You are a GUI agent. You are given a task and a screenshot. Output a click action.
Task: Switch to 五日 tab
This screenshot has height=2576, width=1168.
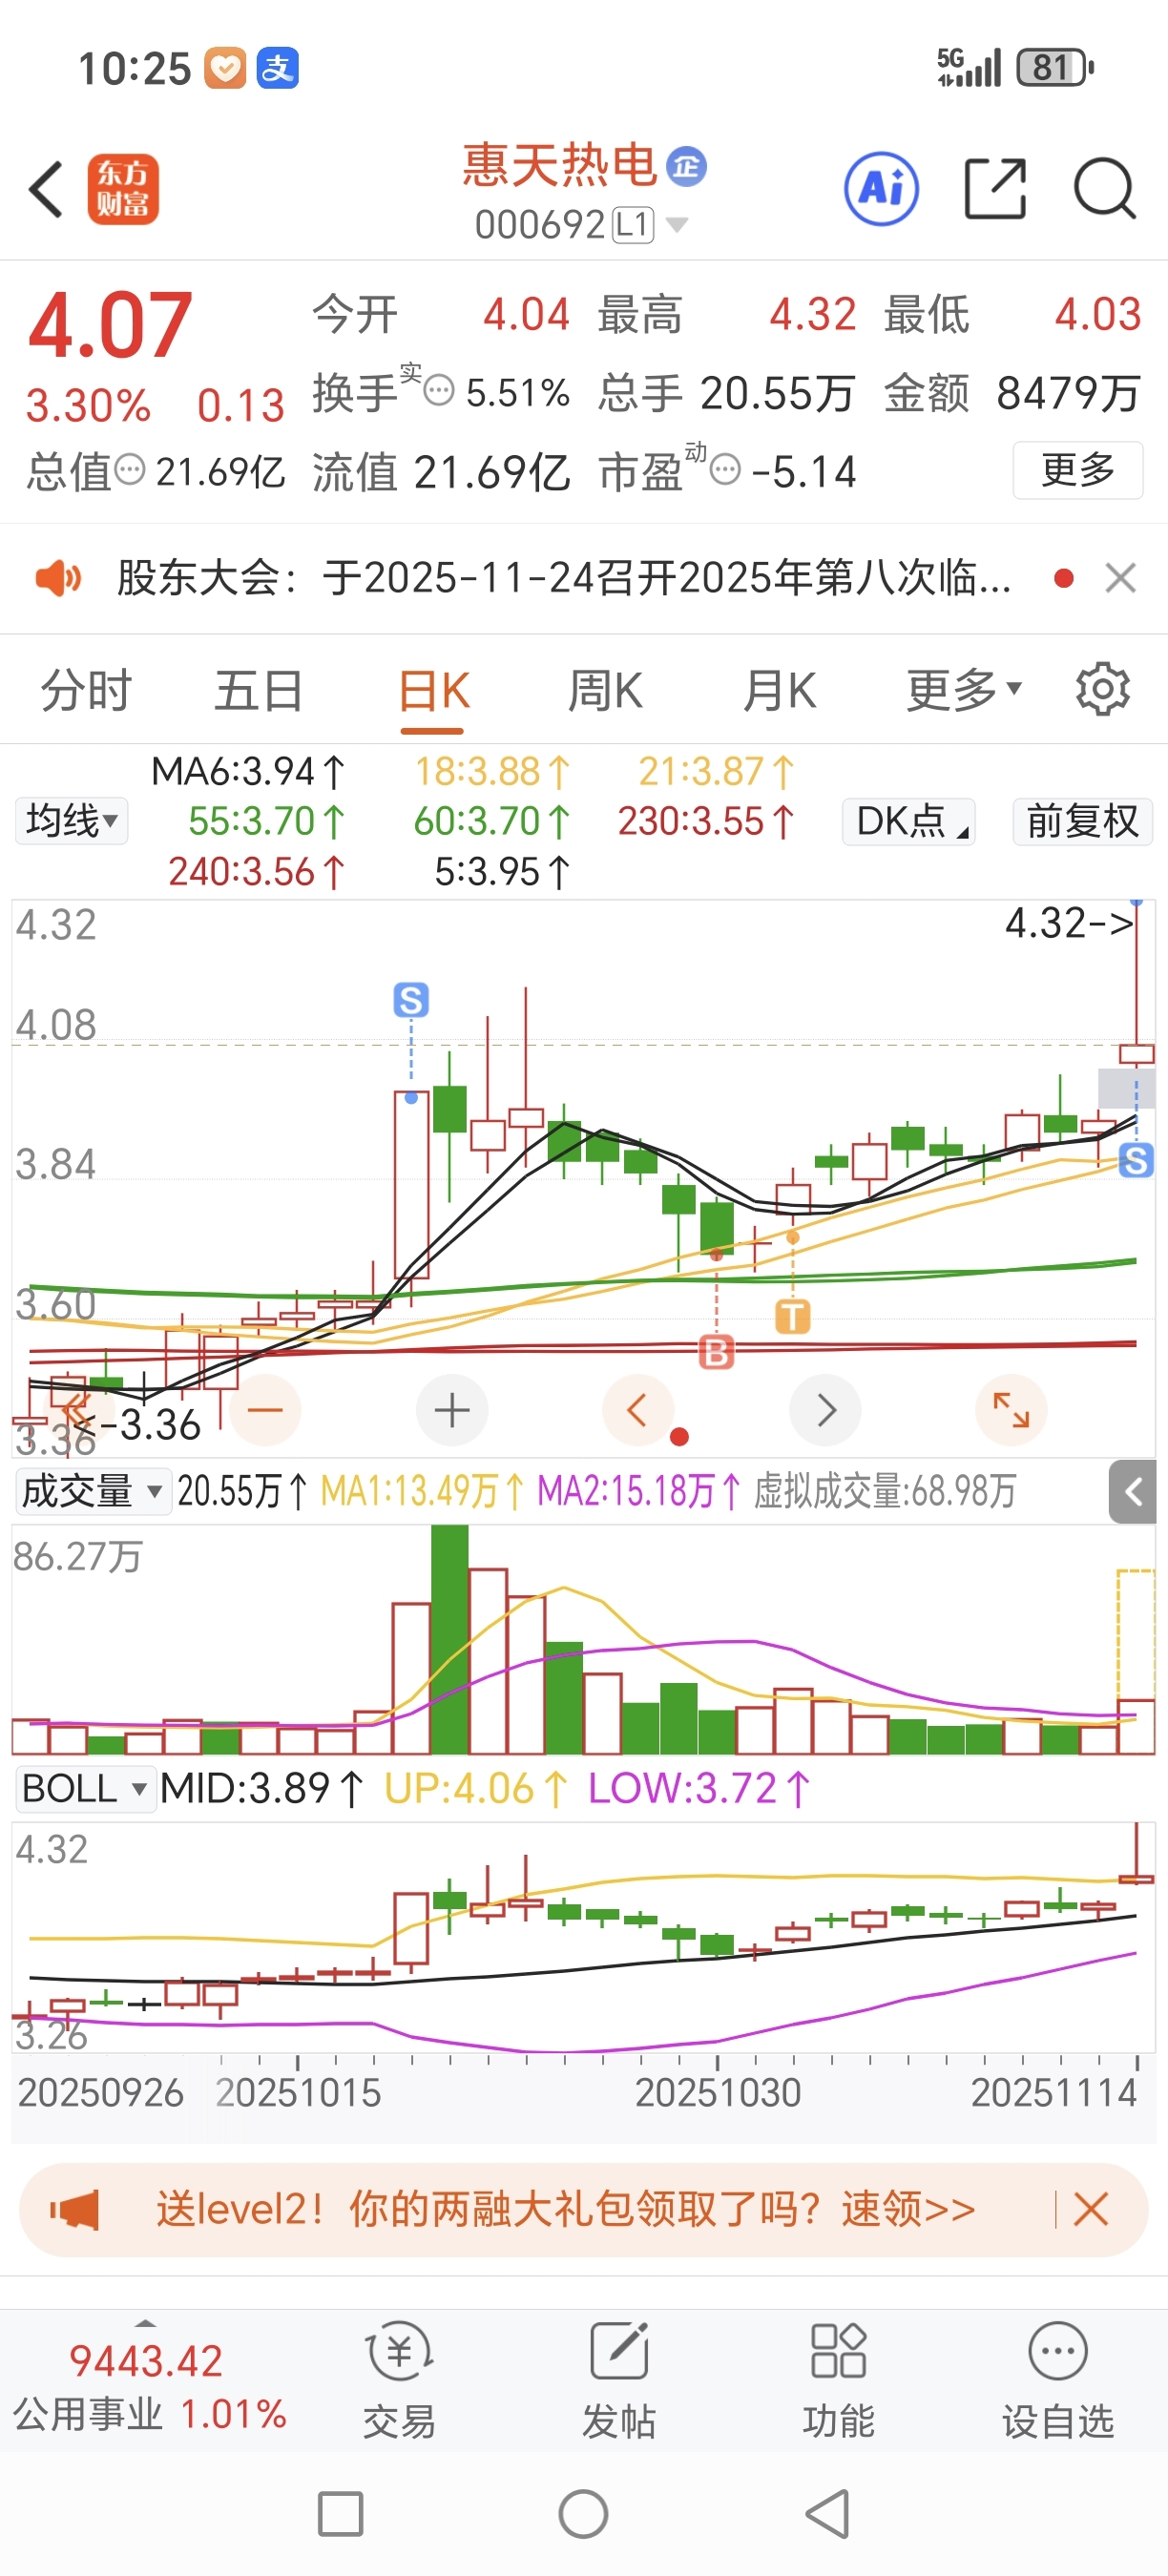[259, 690]
